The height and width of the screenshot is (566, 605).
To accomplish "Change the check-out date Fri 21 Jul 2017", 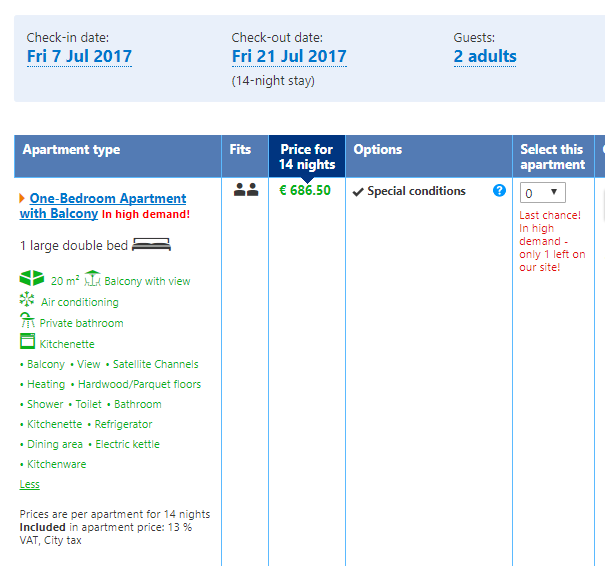I will coord(289,57).
